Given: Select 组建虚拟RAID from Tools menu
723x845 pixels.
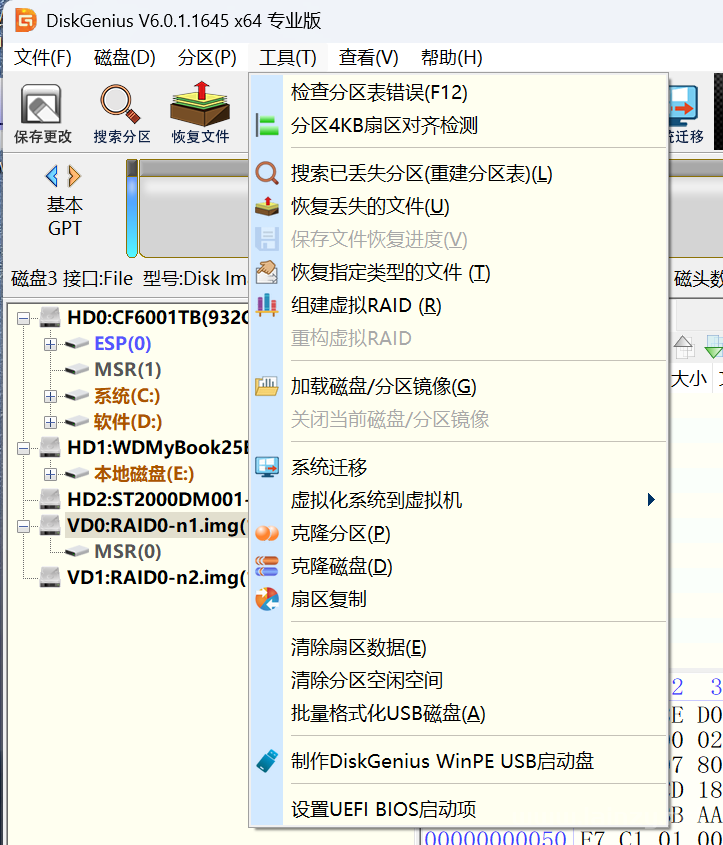Looking at the screenshot, I should click(366, 306).
